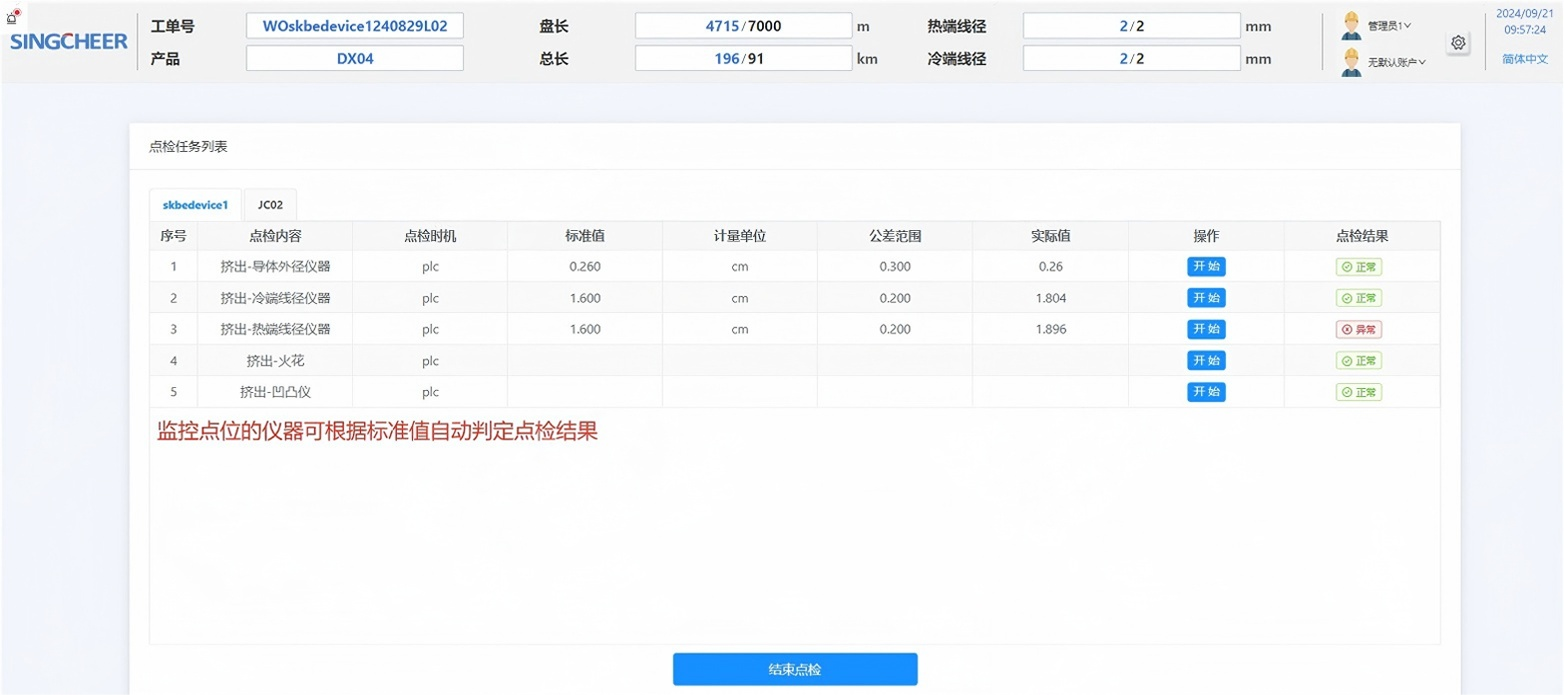Click actual value 1.896 cell

coord(1051,329)
